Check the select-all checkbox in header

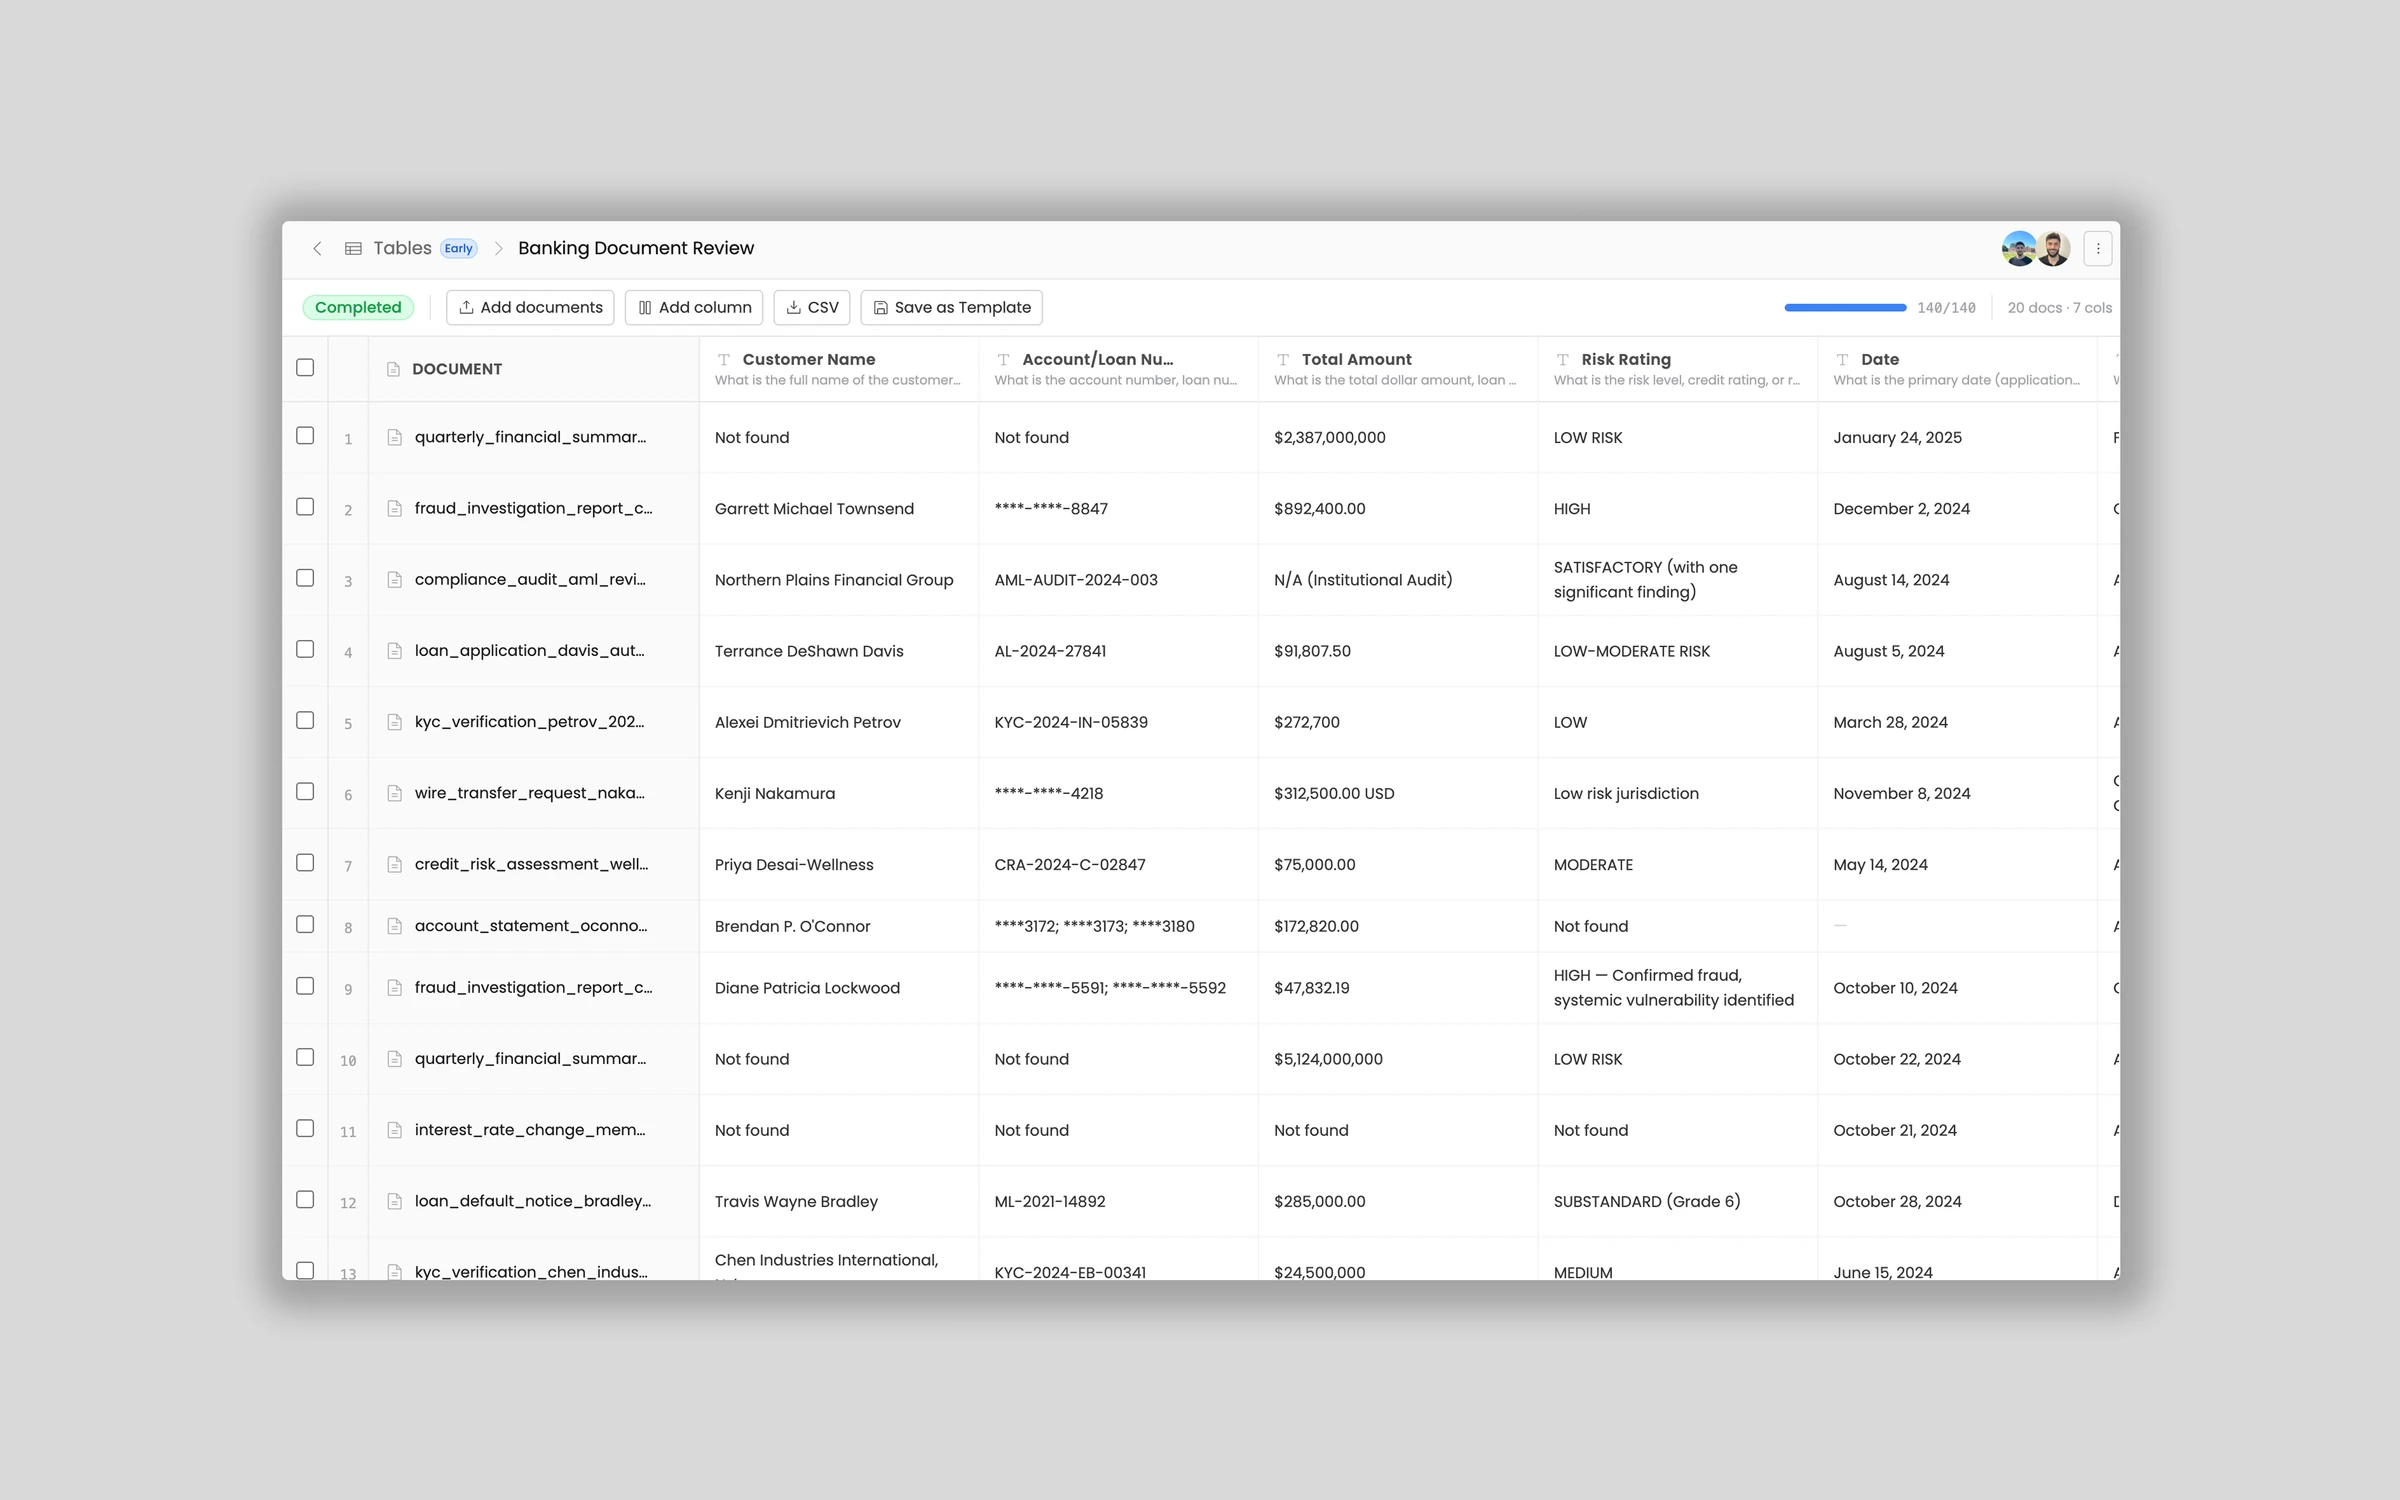click(x=305, y=368)
